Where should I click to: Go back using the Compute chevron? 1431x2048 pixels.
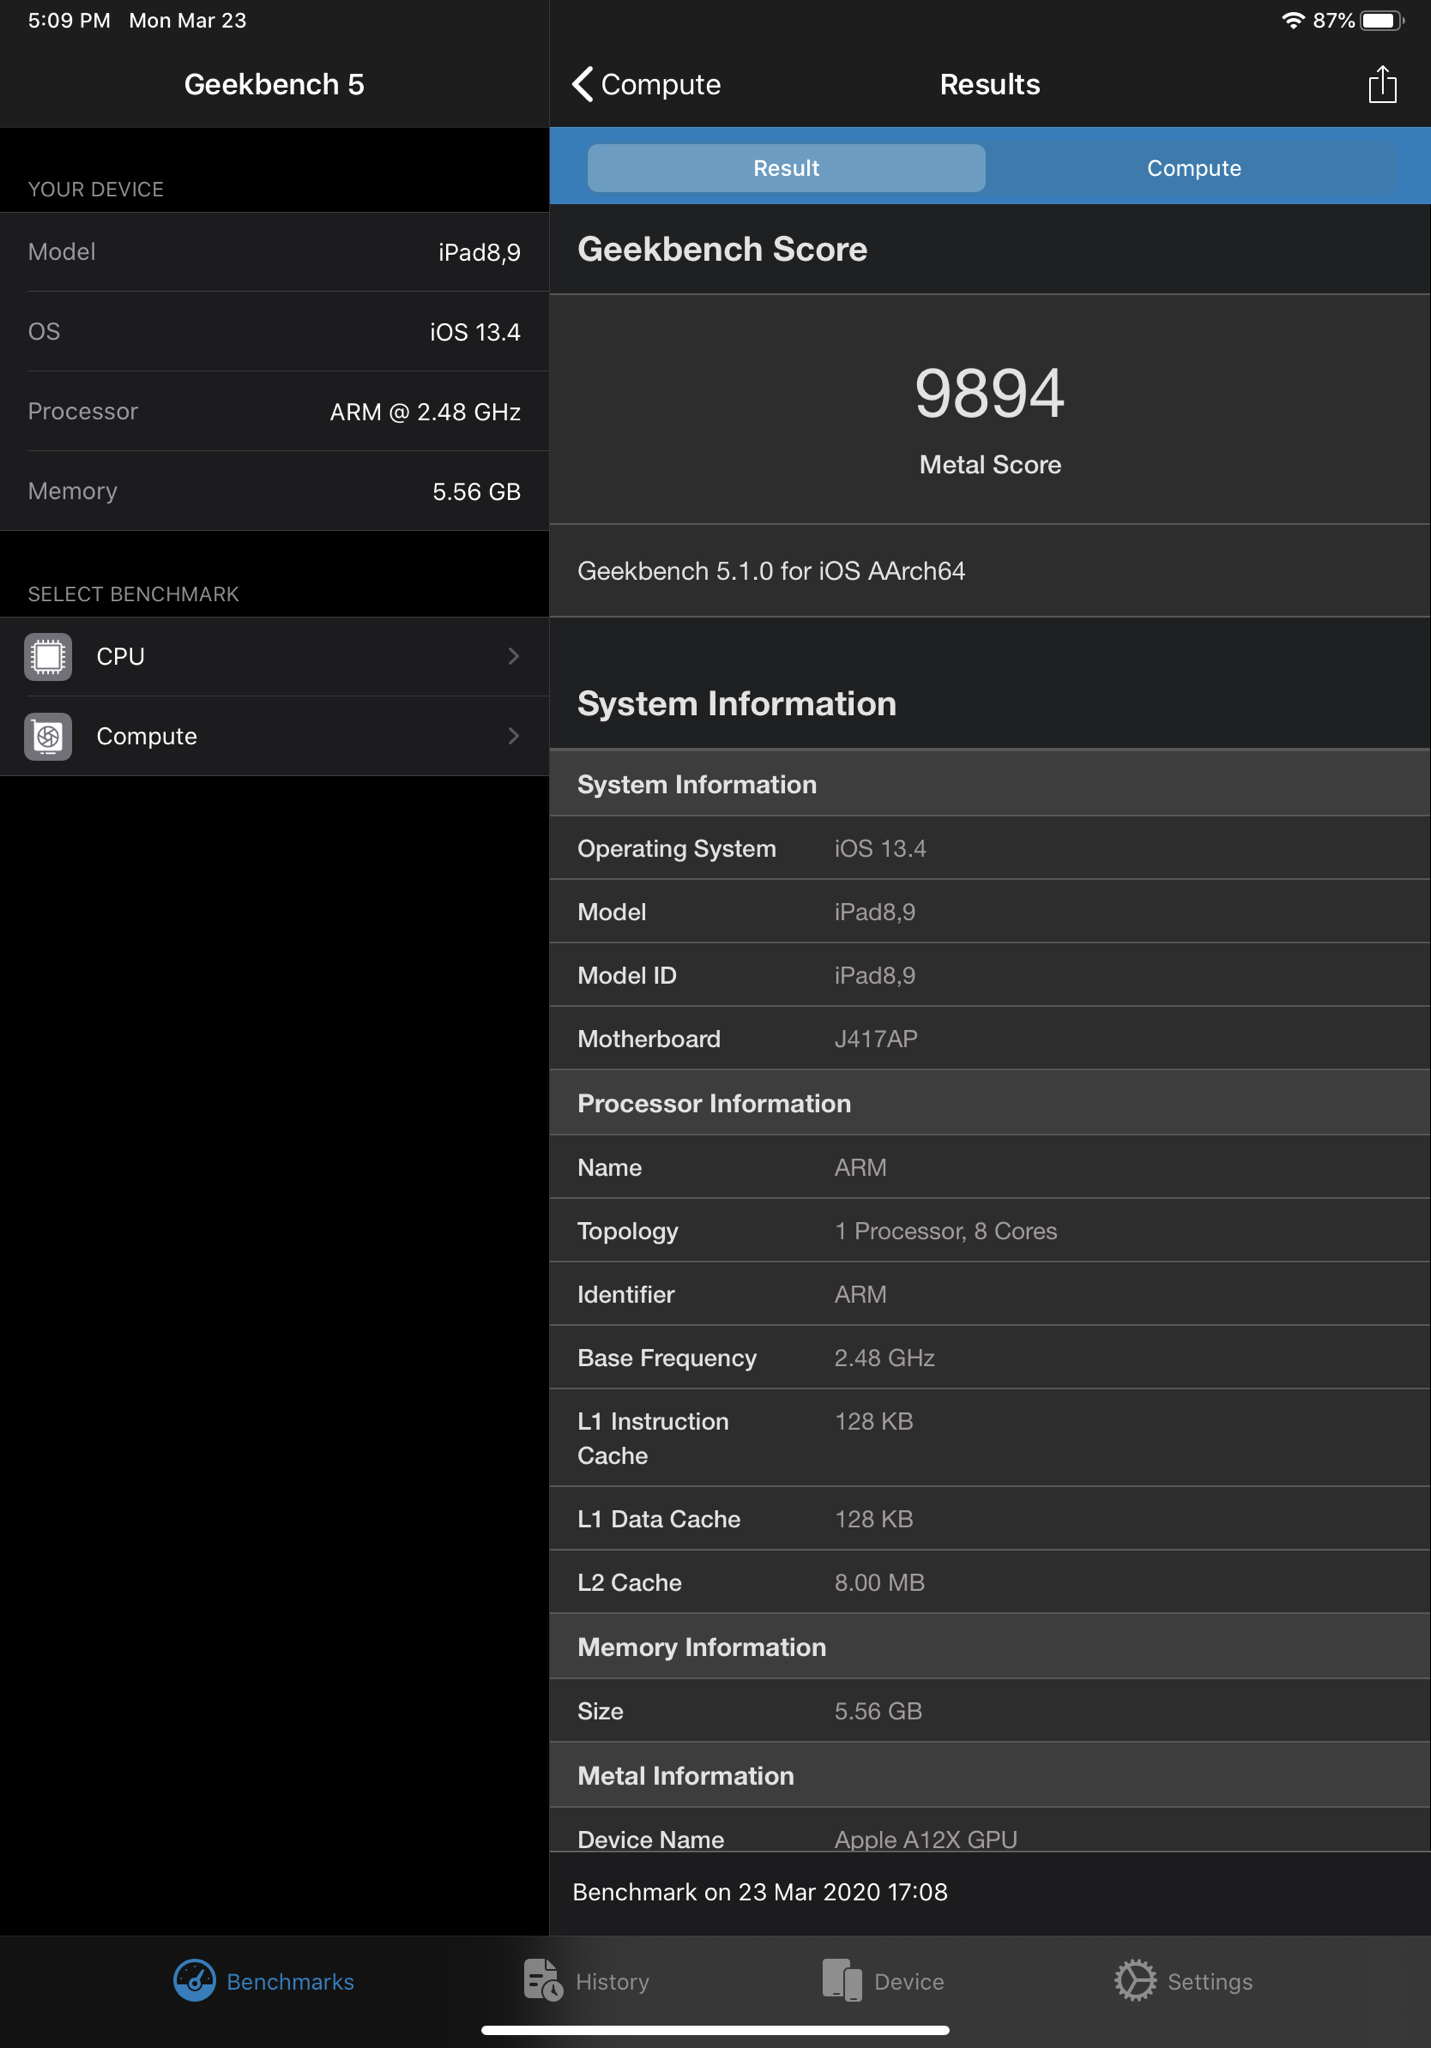(x=646, y=85)
